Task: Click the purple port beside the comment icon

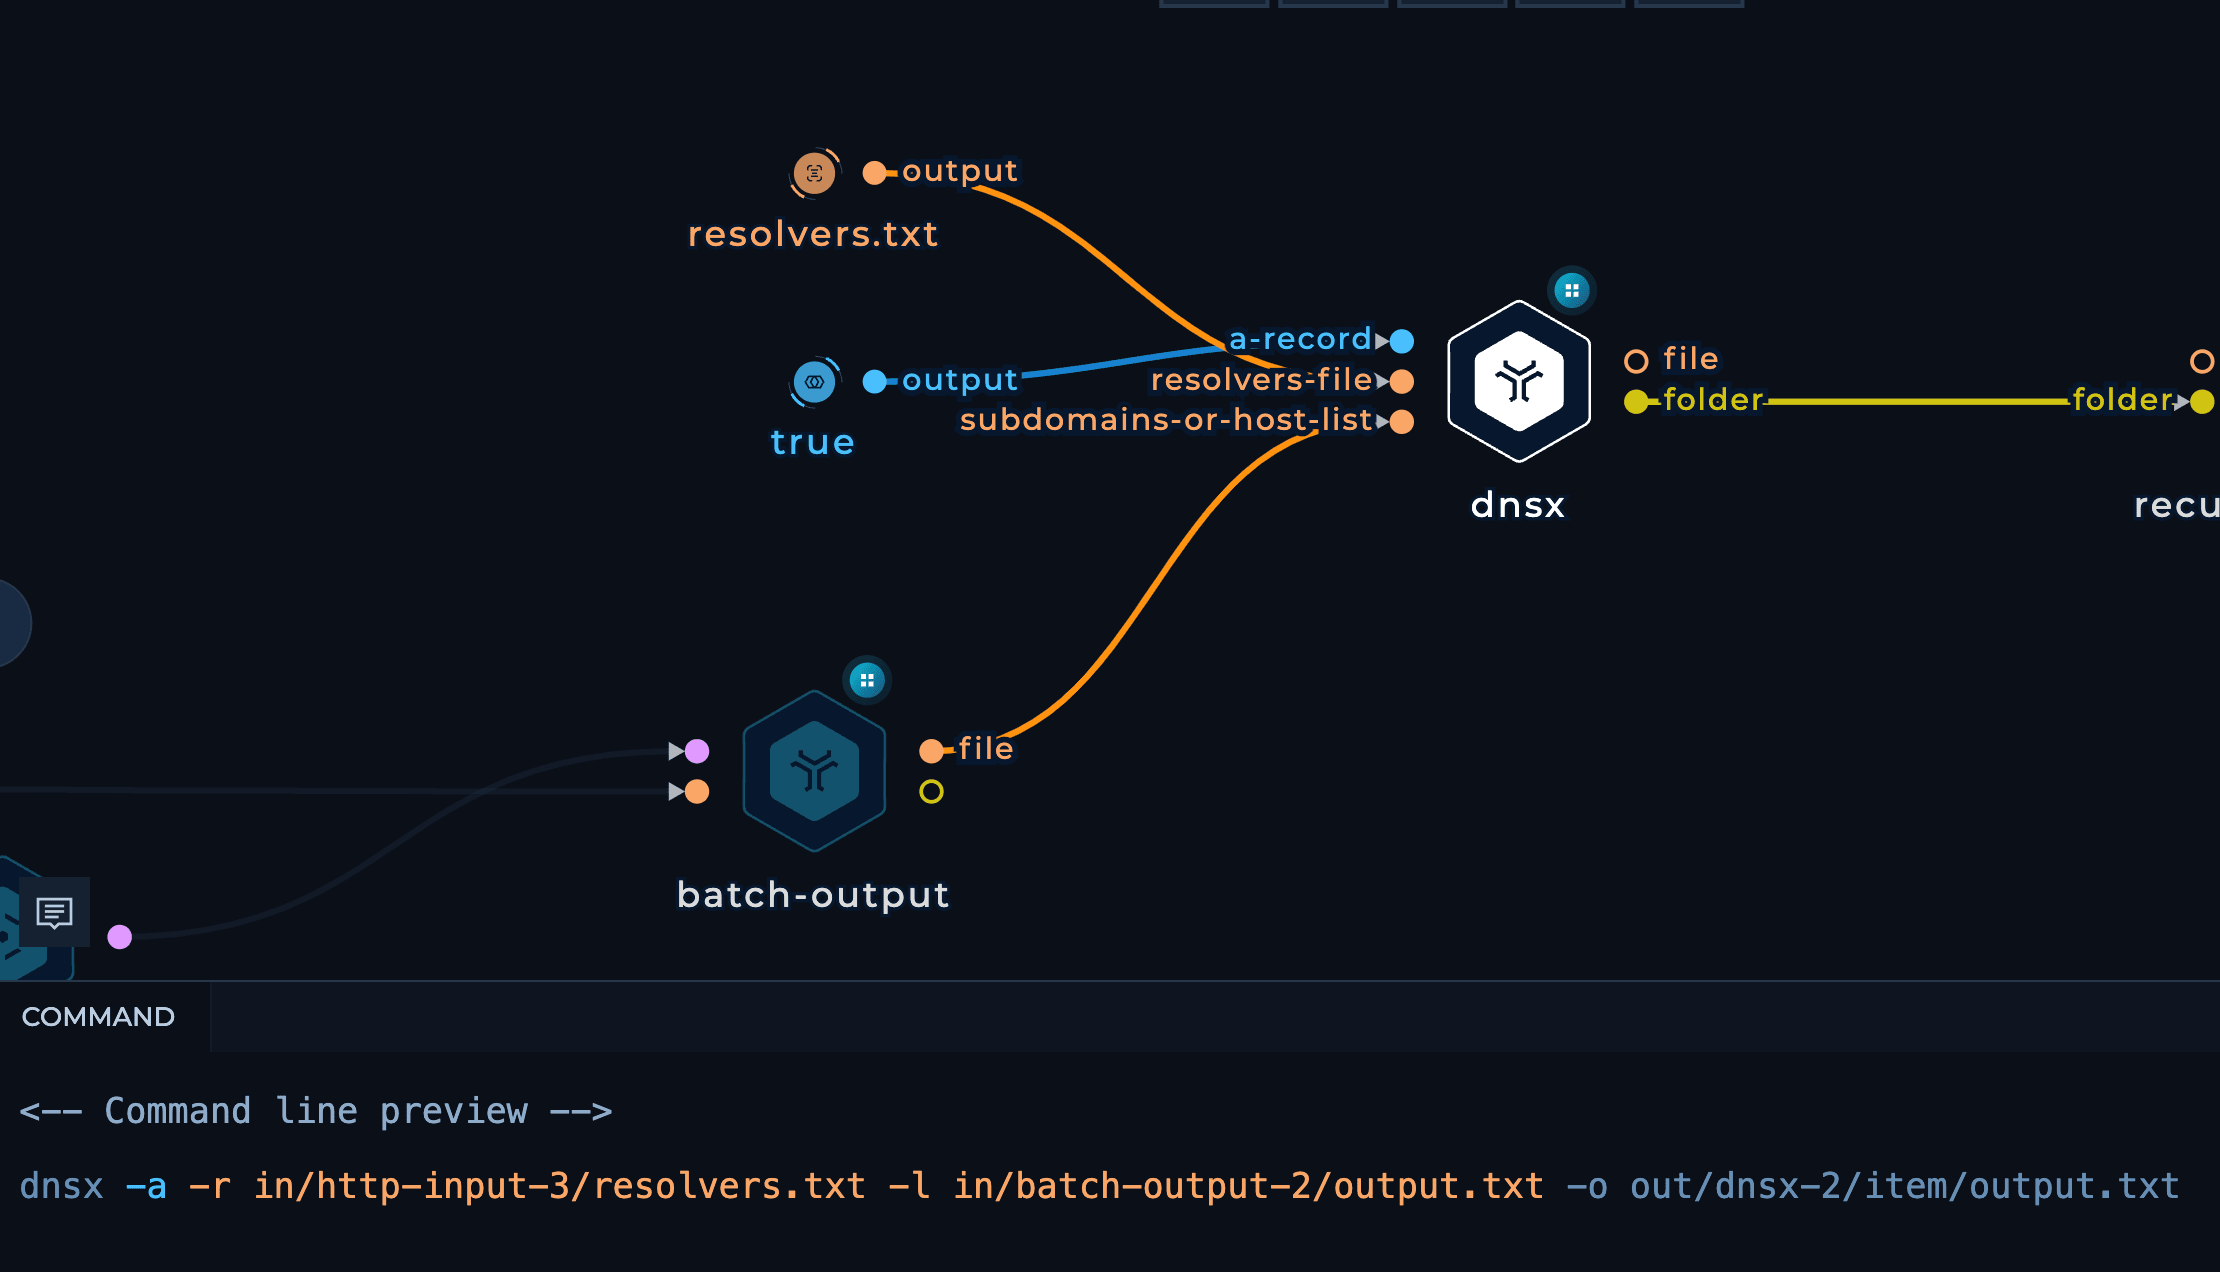Action: point(120,937)
